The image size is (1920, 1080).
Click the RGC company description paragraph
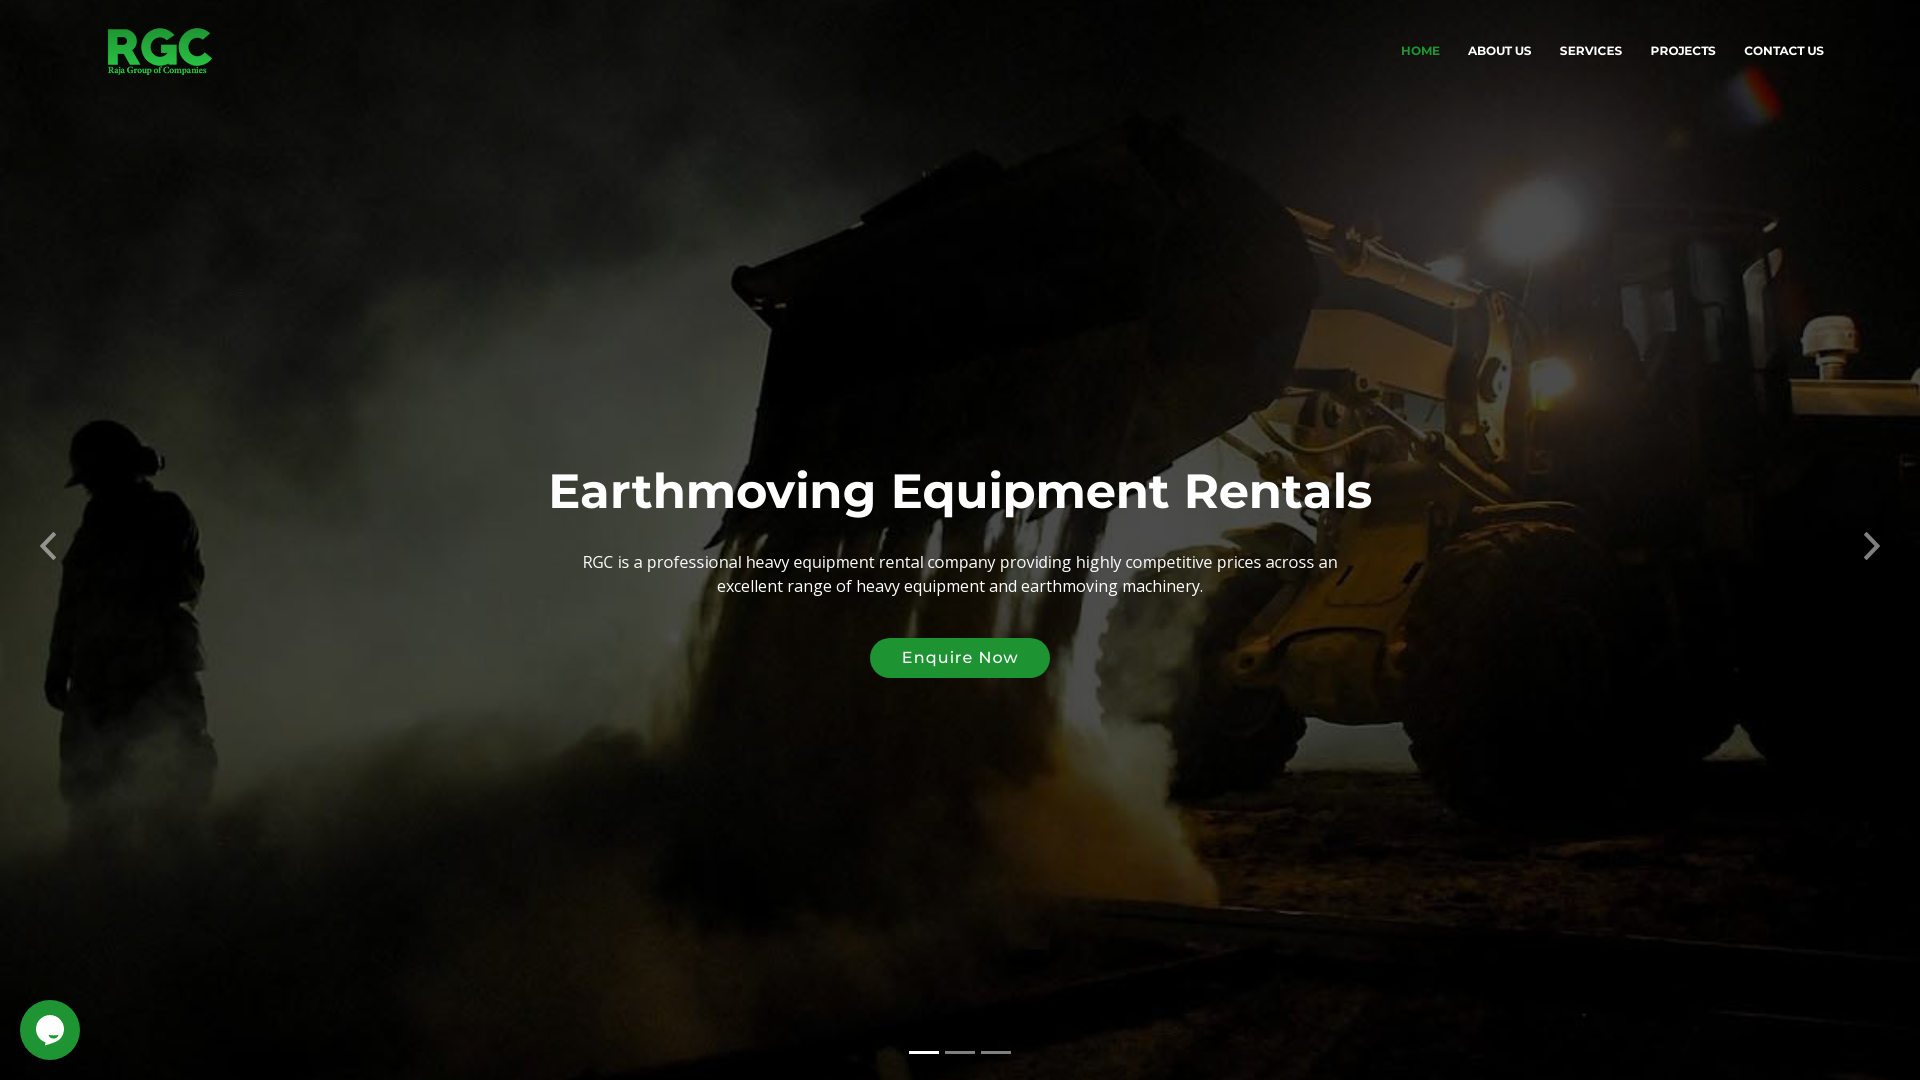[959, 574]
